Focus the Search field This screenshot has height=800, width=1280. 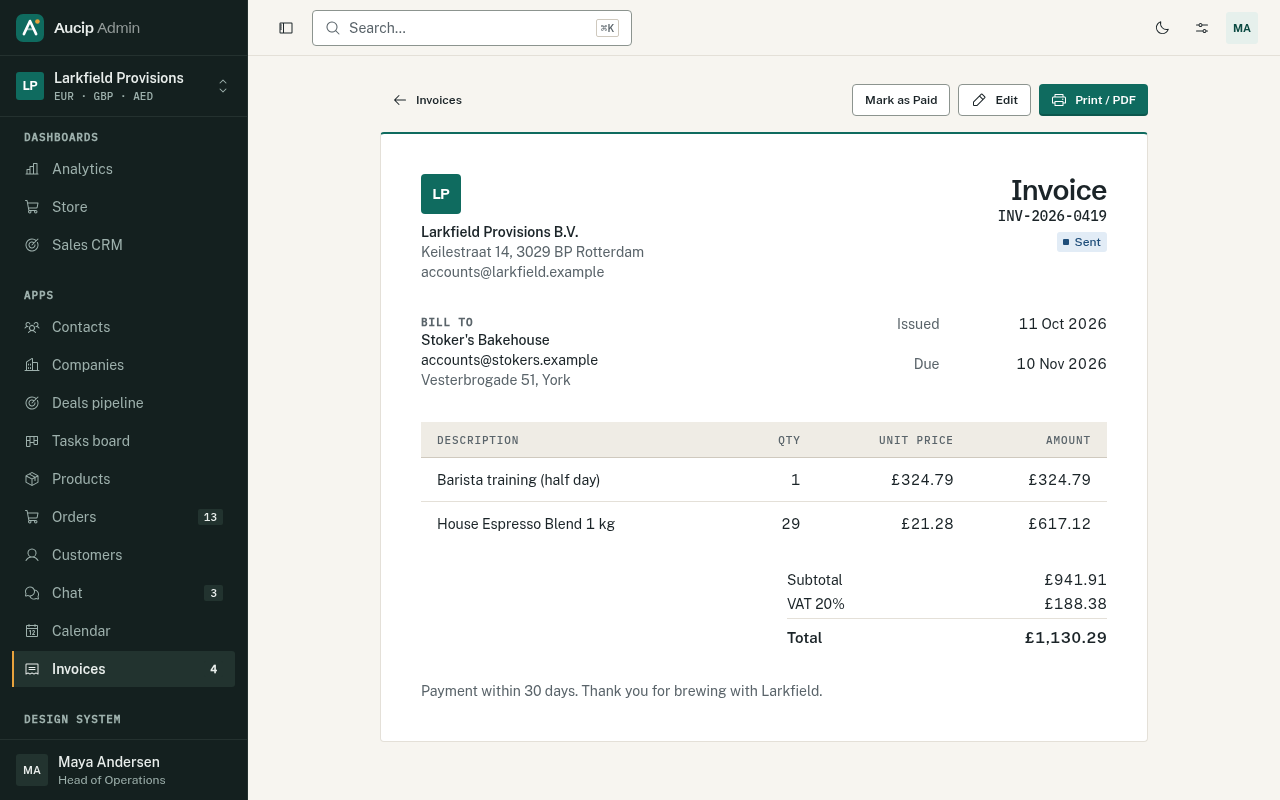tap(472, 28)
